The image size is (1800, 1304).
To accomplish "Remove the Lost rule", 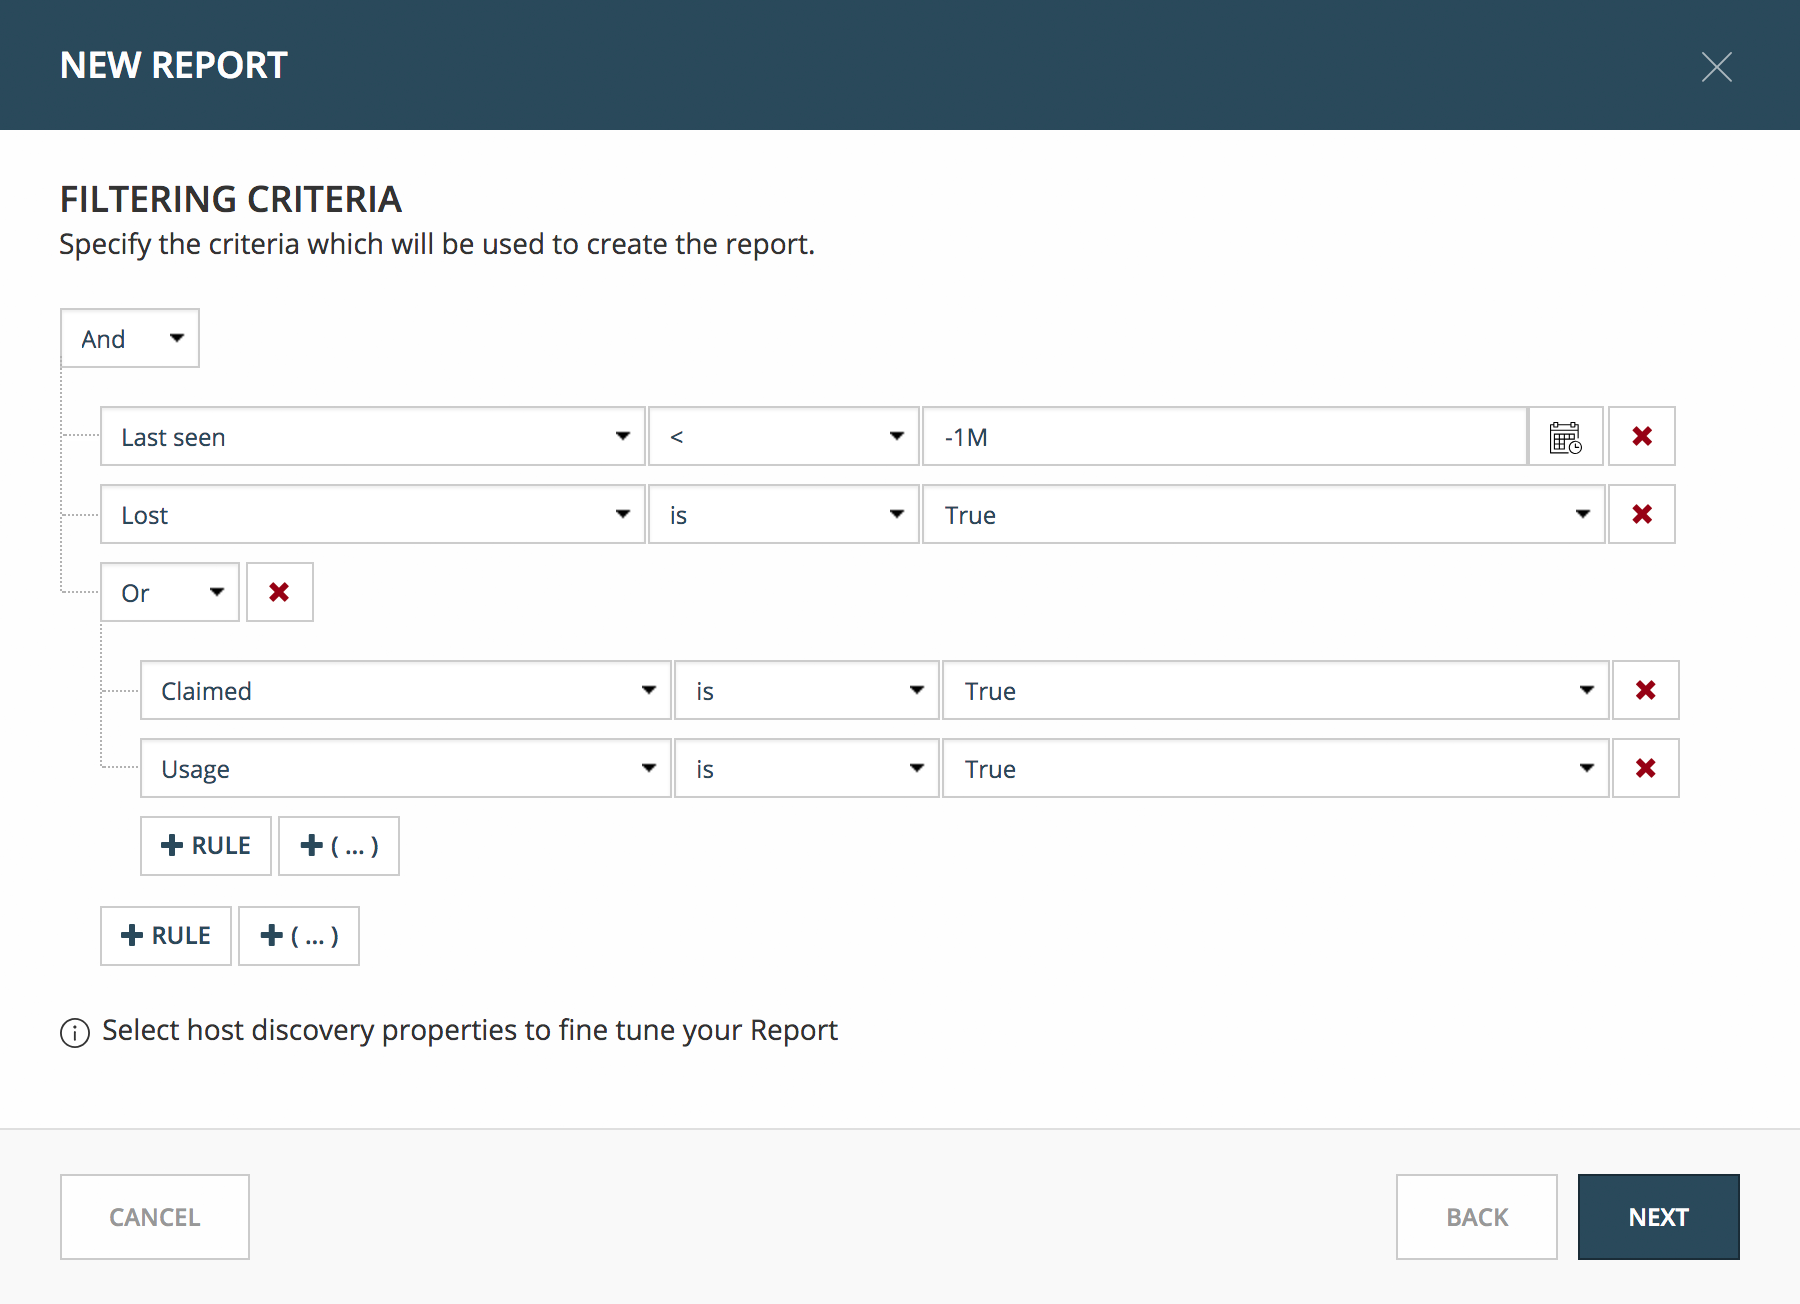I will pos(1642,515).
